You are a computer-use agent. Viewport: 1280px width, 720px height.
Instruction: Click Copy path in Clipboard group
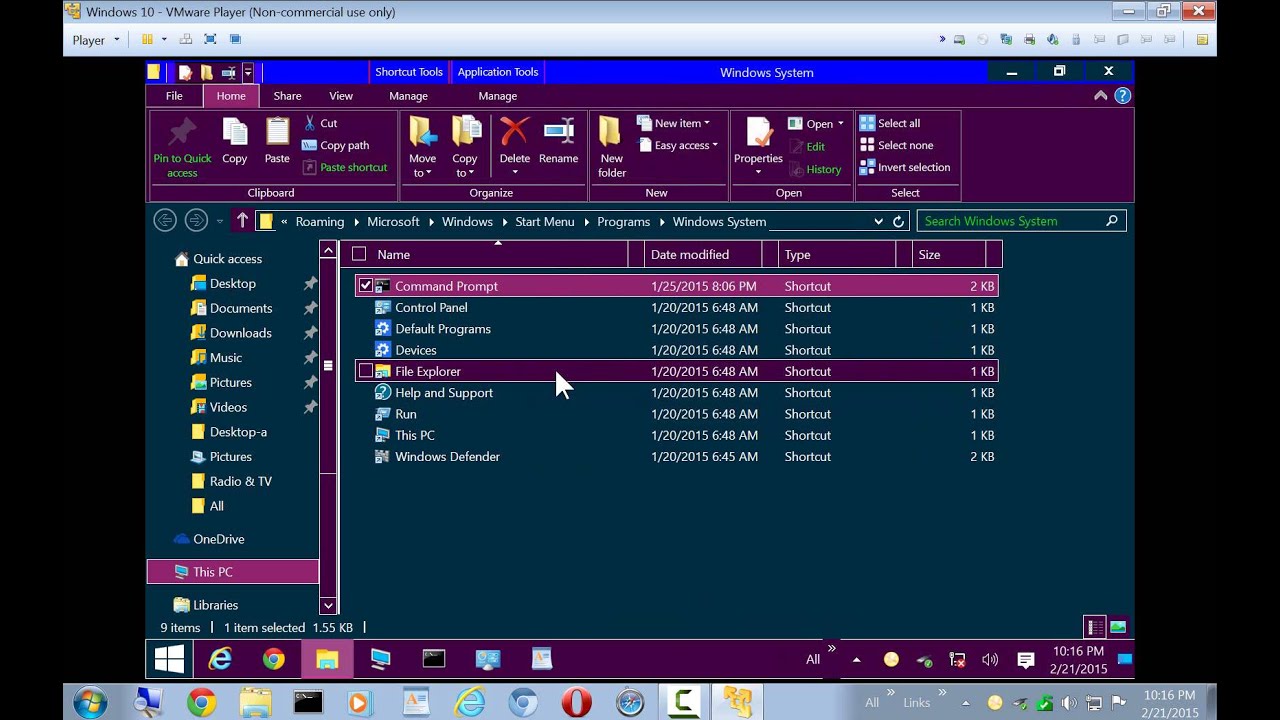(335, 145)
